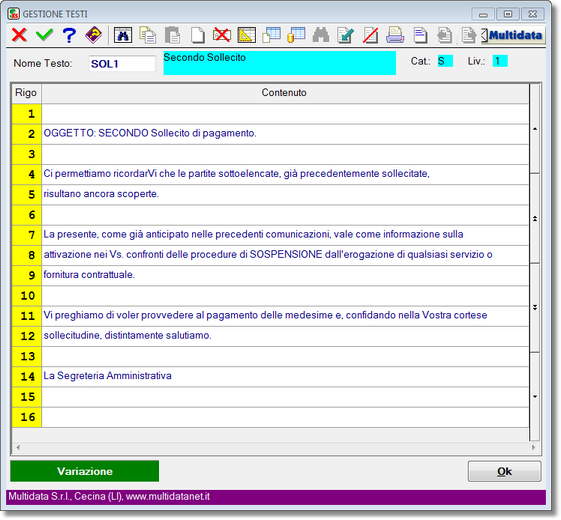Page up with double up arrow
This screenshot has width=561, height=520.
pyautogui.click(x=535, y=219)
